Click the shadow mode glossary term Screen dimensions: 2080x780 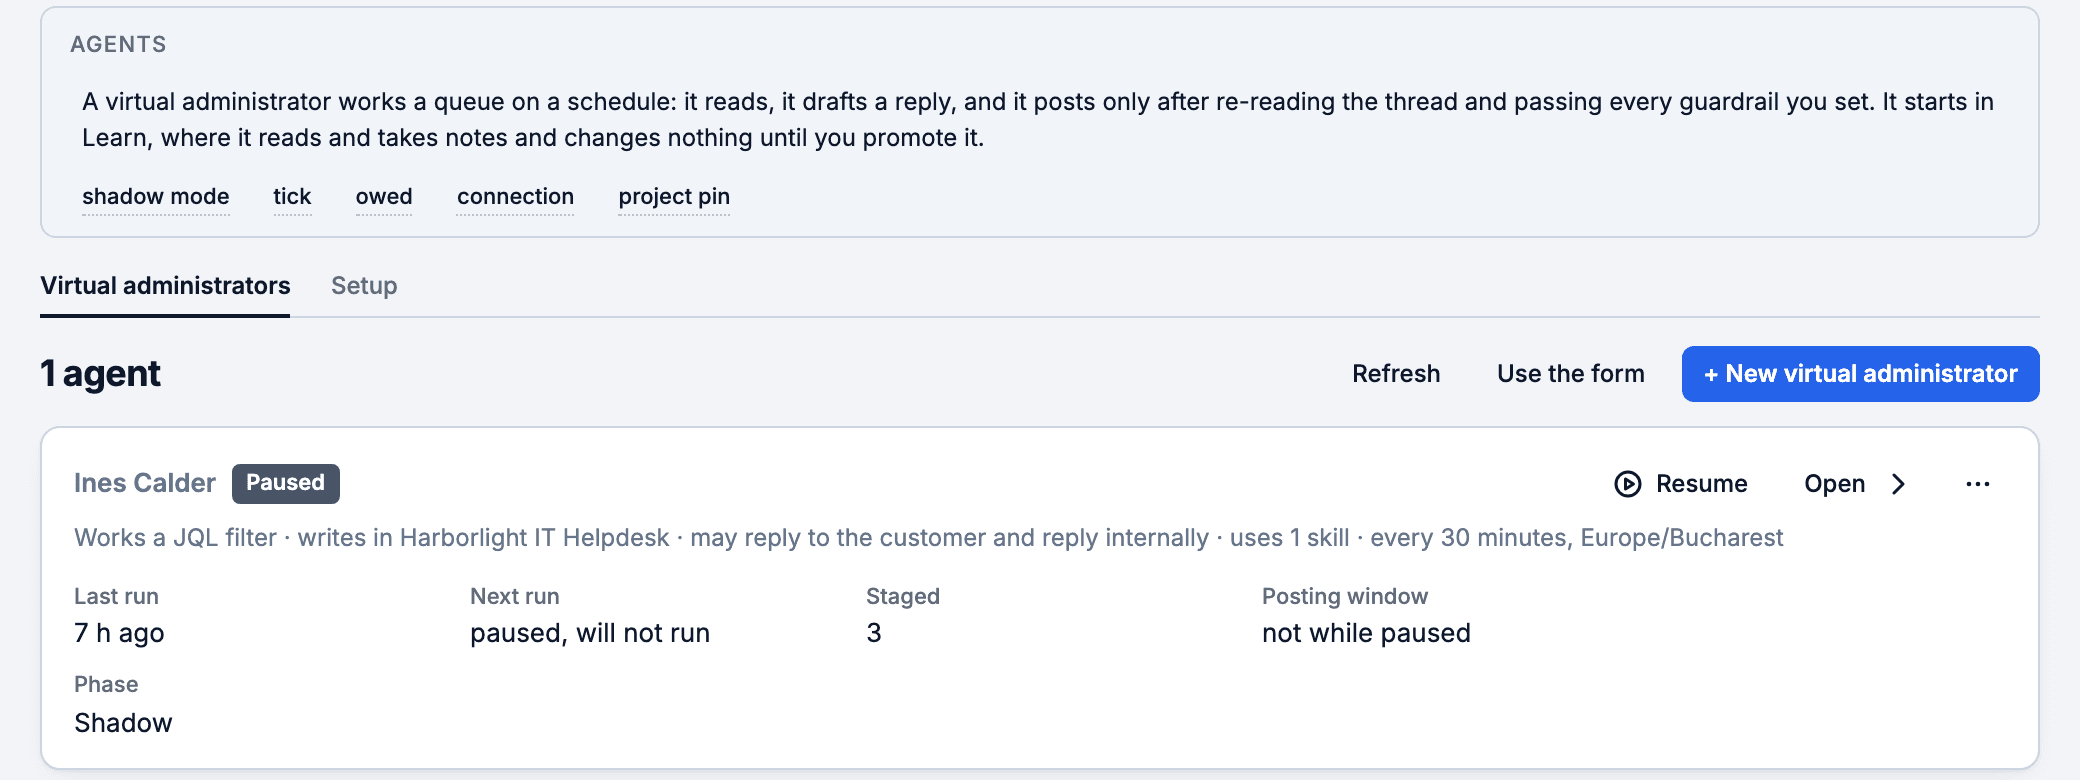click(x=156, y=197)
